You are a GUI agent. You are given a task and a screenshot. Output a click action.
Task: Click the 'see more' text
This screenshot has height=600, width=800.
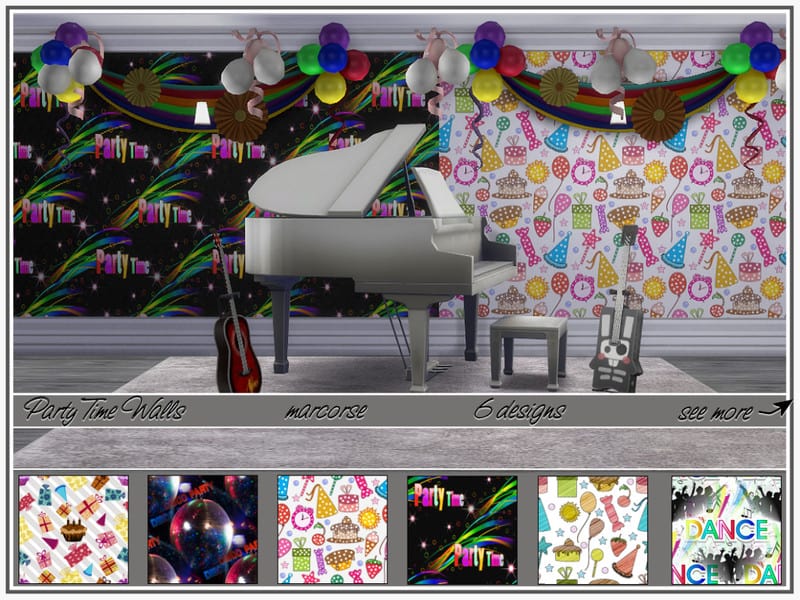[715, 411]
